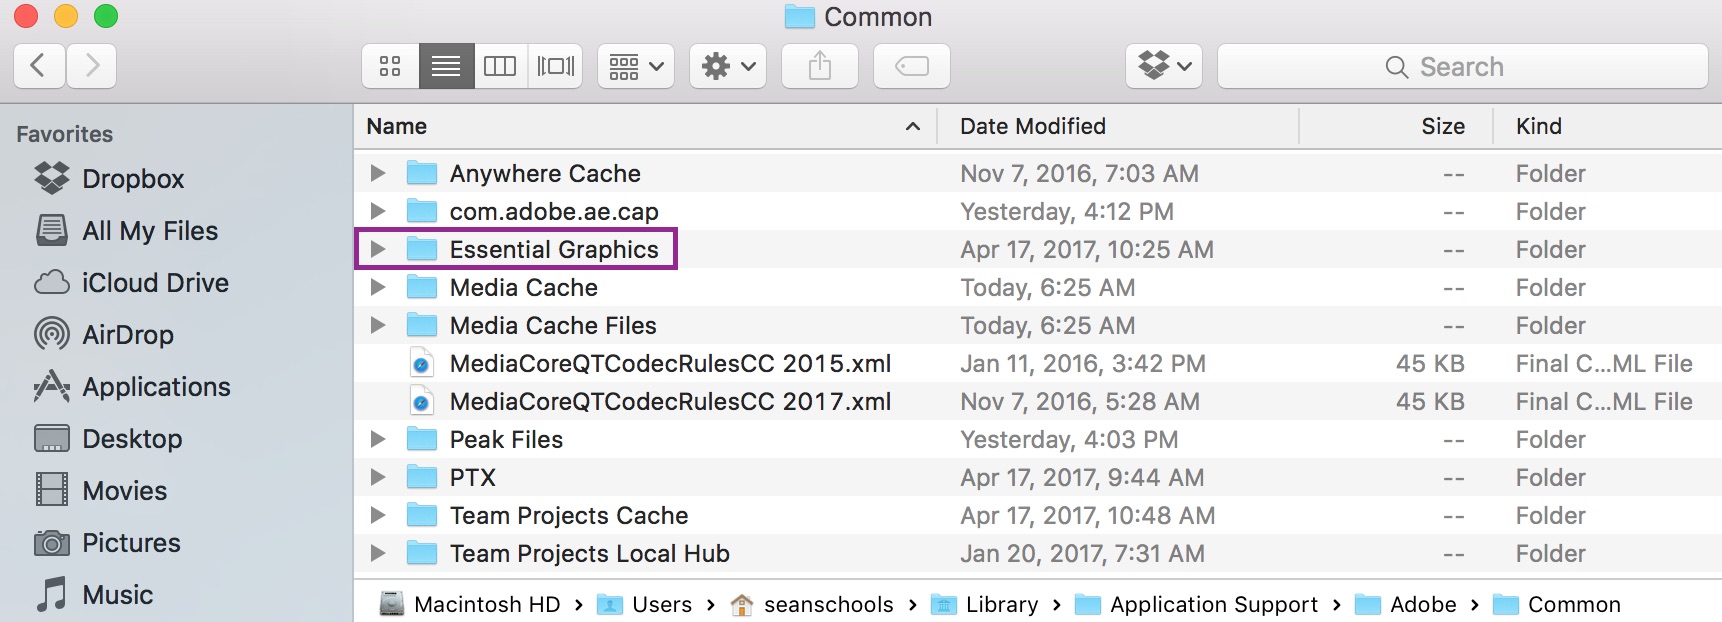This screenshot has height=622, width=1722.
Task: Expand the com.adobe.ae.cap folder triangle
Action: [x=378, y=211]
